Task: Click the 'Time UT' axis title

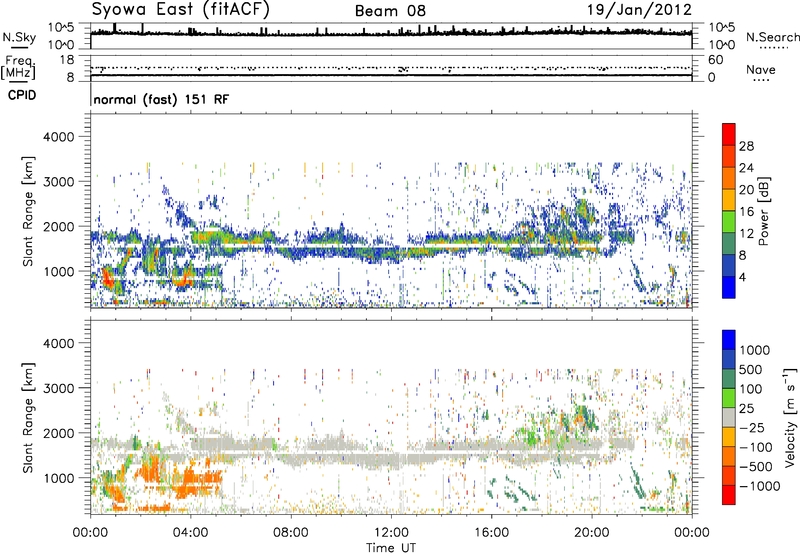Action: click(x=391, y=548)
